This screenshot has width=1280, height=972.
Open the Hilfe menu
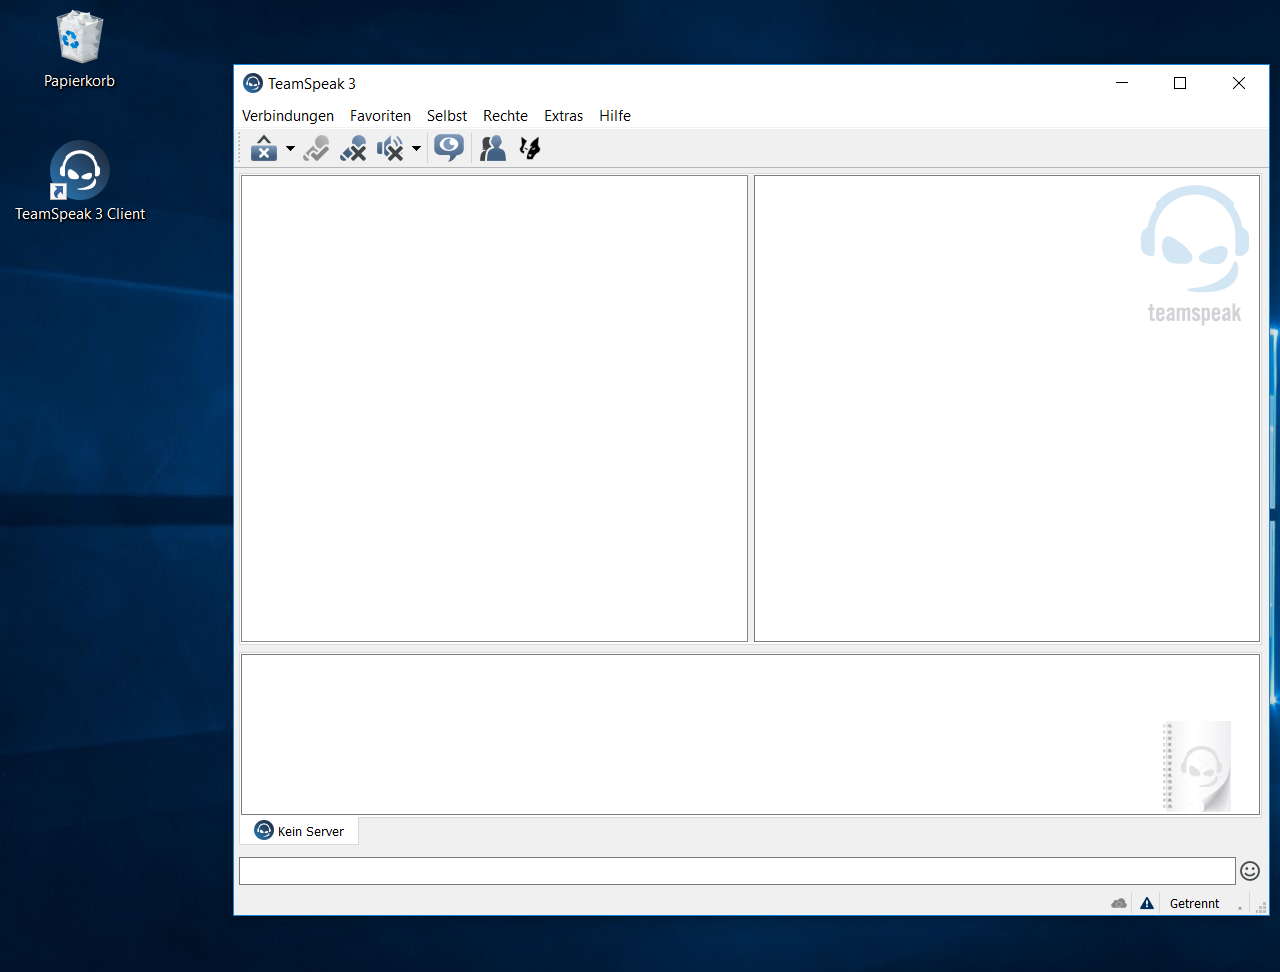(x=615, y=116)
